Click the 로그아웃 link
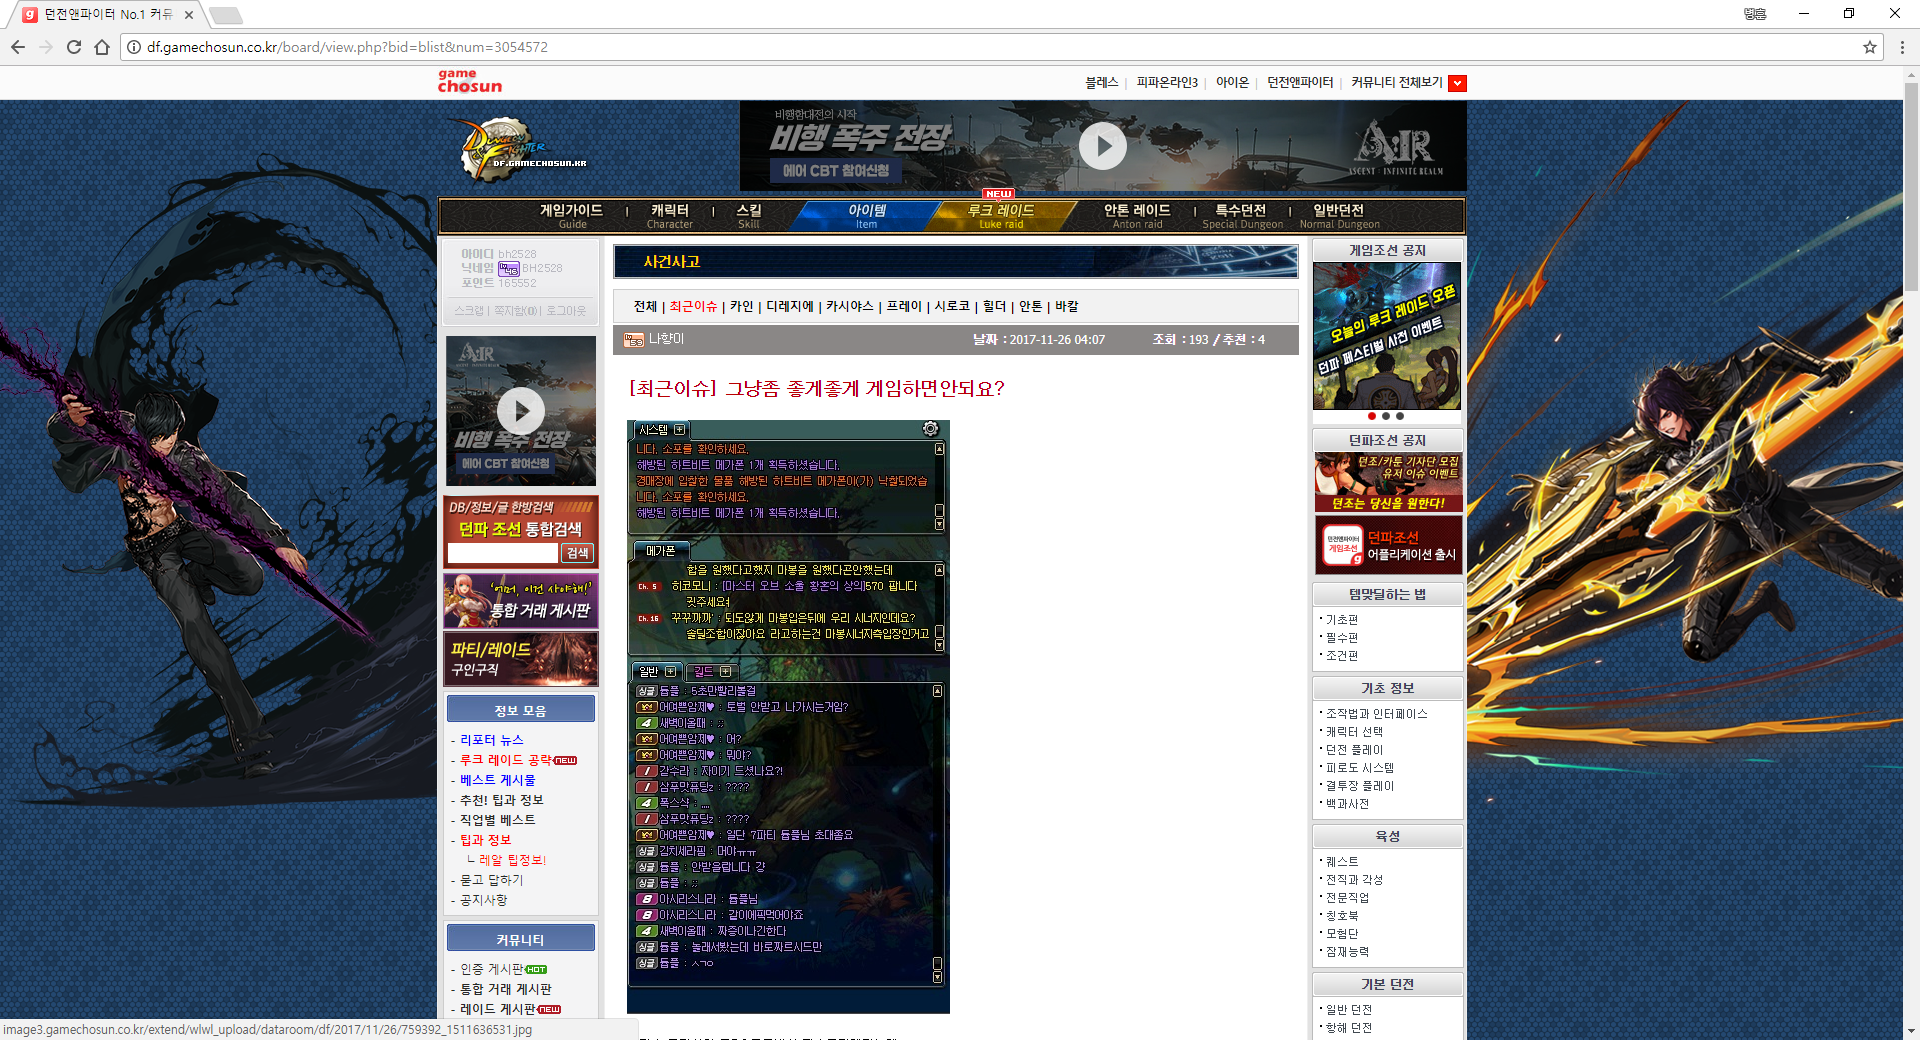This screenshot has height=1040, width=1920. coord(567,311)
